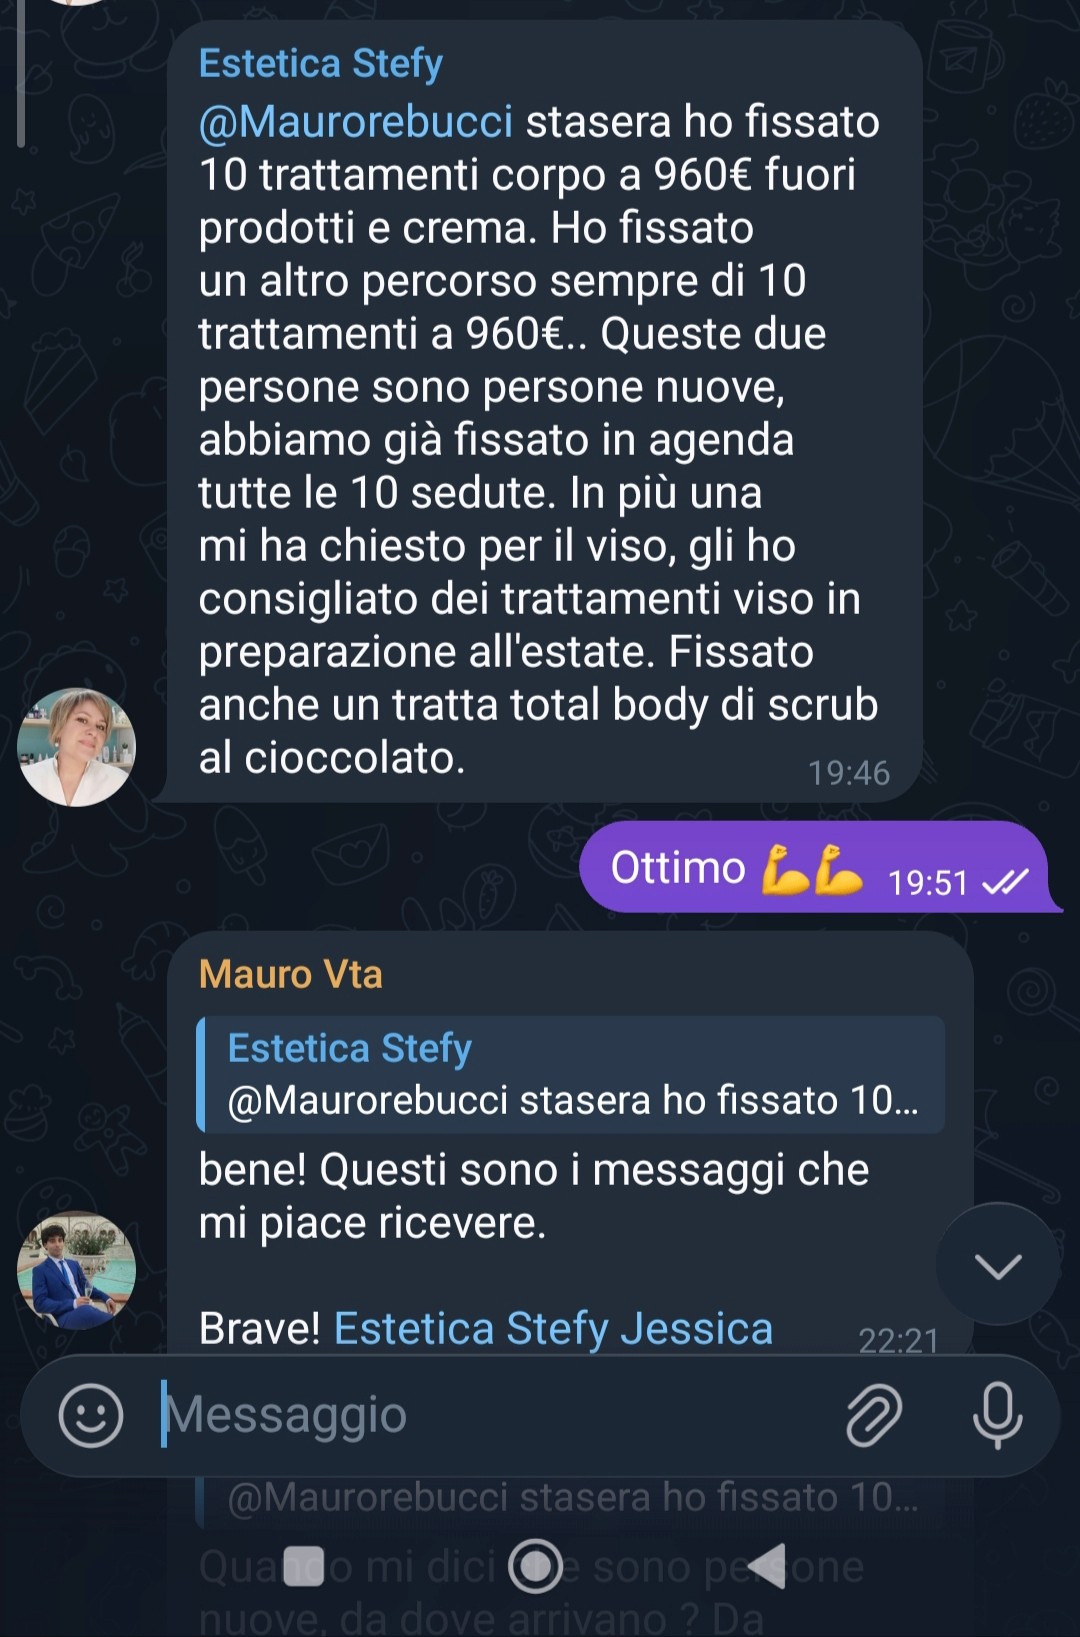This screenshot has height=1637, width=1080.
Task: Select the purple Ottimo message bubble
Action: [x=814, y=867]
